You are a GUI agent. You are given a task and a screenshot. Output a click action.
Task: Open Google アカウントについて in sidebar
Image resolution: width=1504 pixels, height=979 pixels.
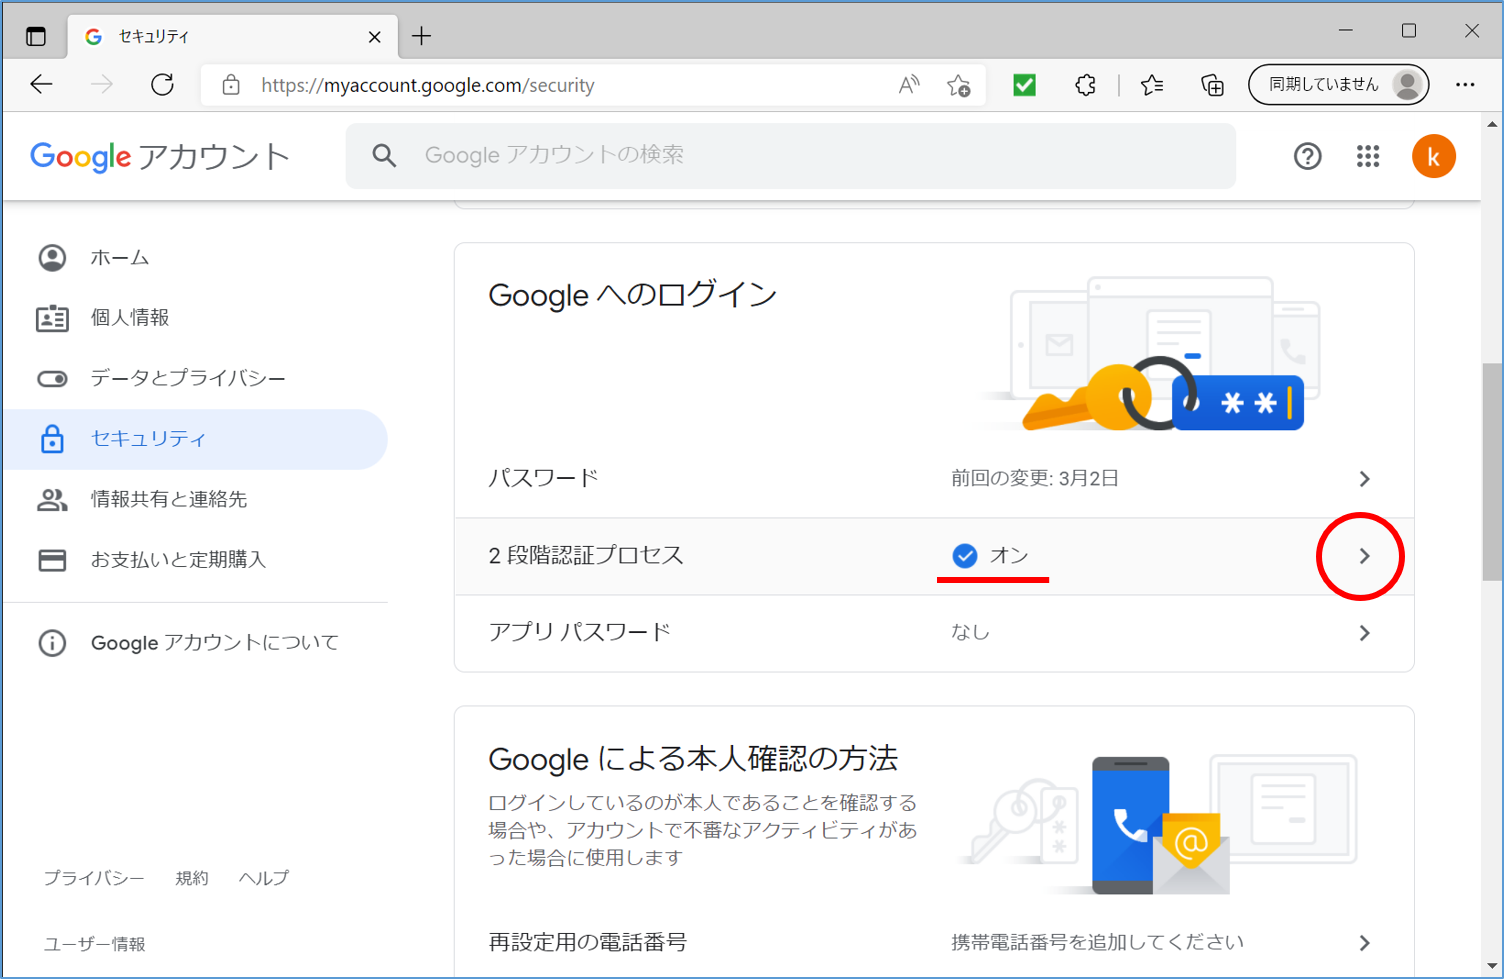pyautogui.click(x=195, y=643)
